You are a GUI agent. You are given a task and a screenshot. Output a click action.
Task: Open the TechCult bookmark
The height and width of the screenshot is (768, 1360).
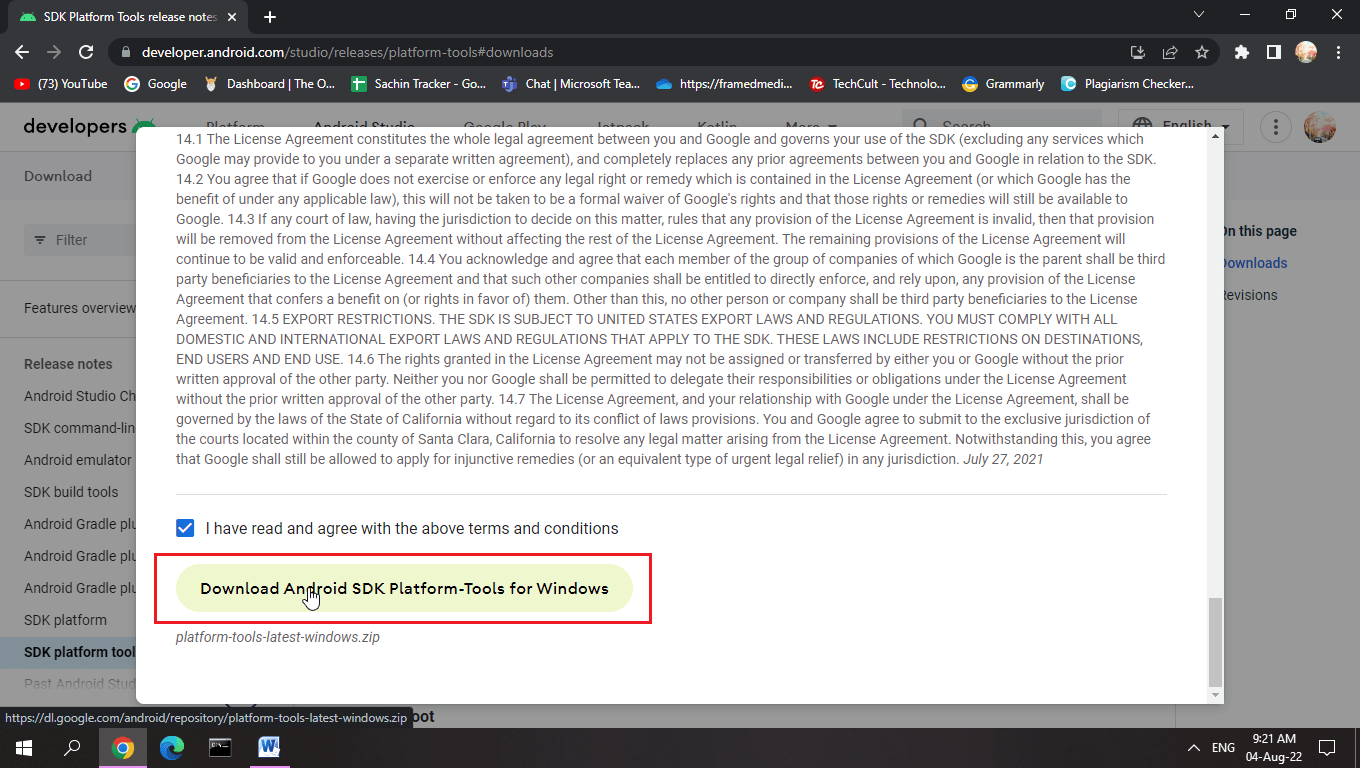(x=877, y=84)
